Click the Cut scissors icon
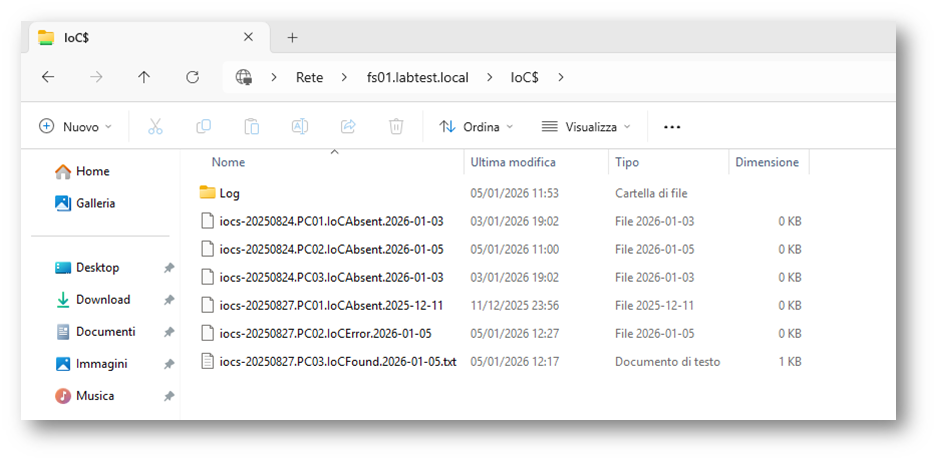This screenshot has height=462, width=938. click(155, 127)
